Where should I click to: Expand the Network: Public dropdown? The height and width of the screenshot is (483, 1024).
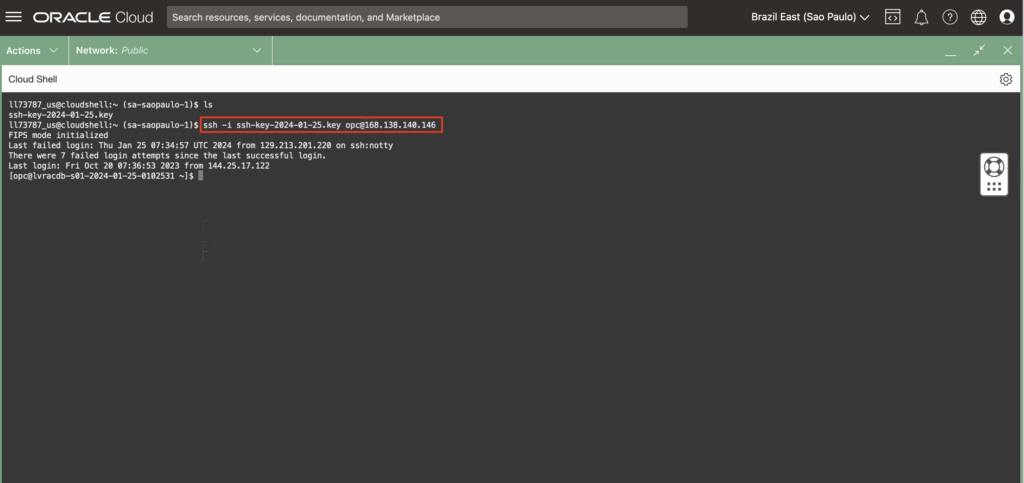tap(169, 50)
